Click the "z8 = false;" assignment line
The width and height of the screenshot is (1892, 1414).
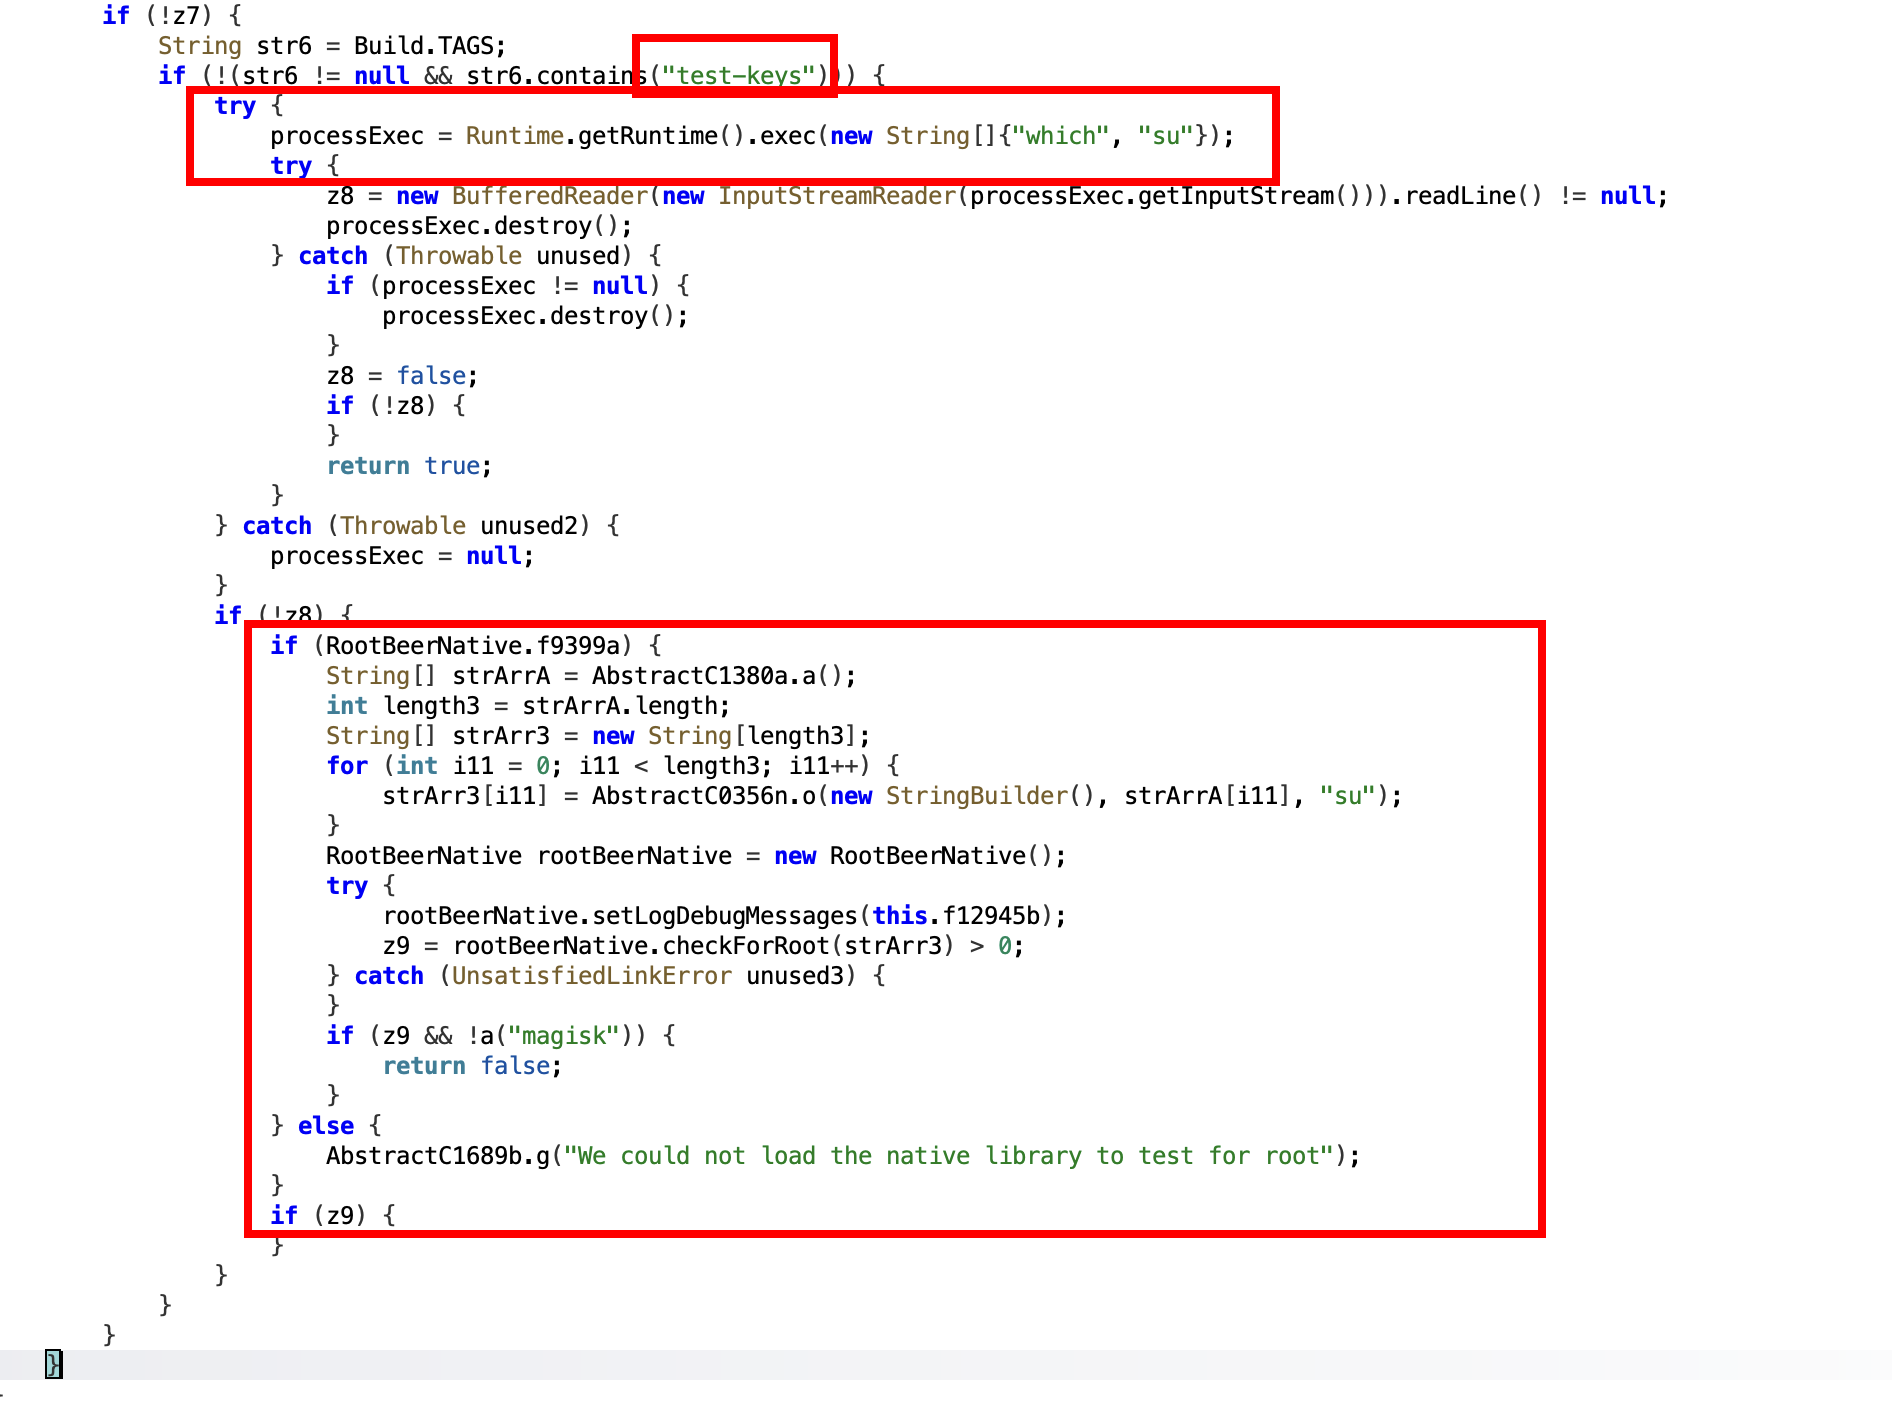click(402, 376)
